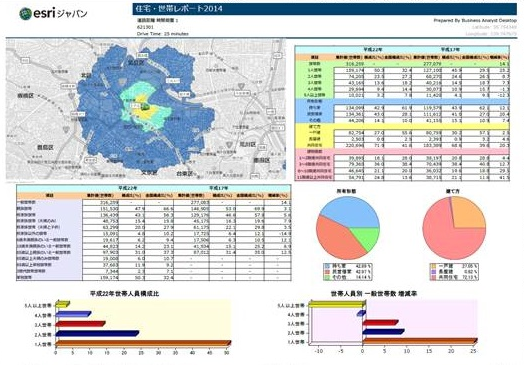This screenshot has width=524, height=365.
Task: Click the 長屋建 purple legend swatch
Action: pos(433,272)
